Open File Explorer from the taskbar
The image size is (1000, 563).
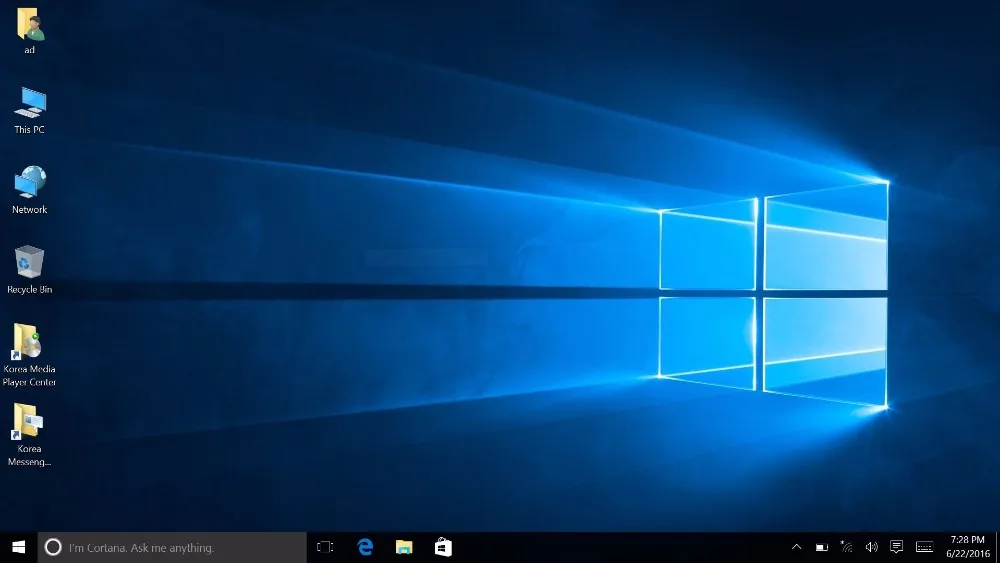pyautogui.click(x=404, y=547)
